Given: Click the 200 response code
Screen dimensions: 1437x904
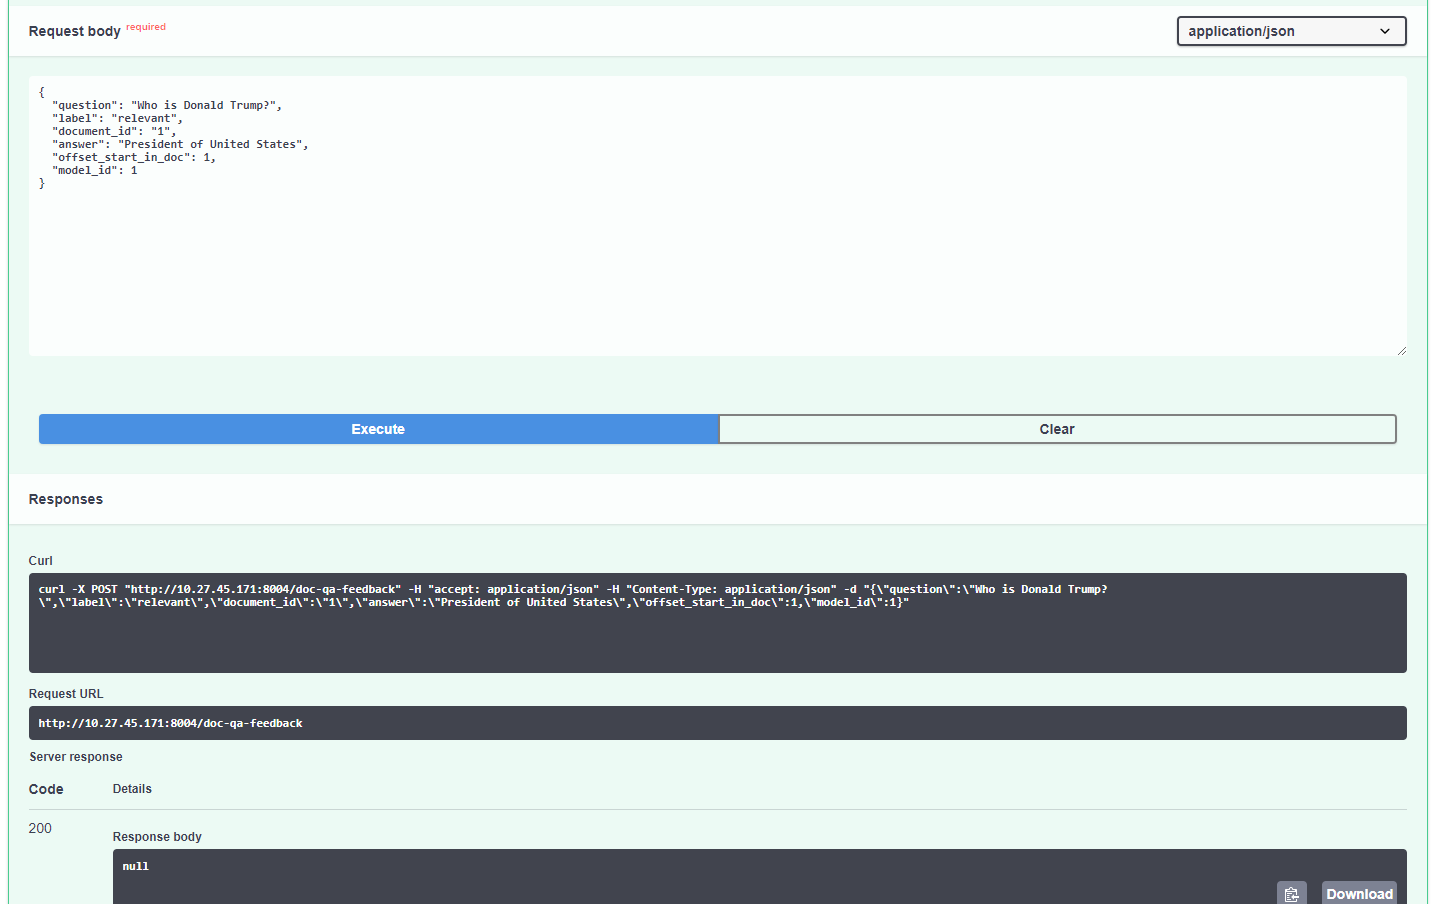Looking at the screenshot, I should click(40, 828).
